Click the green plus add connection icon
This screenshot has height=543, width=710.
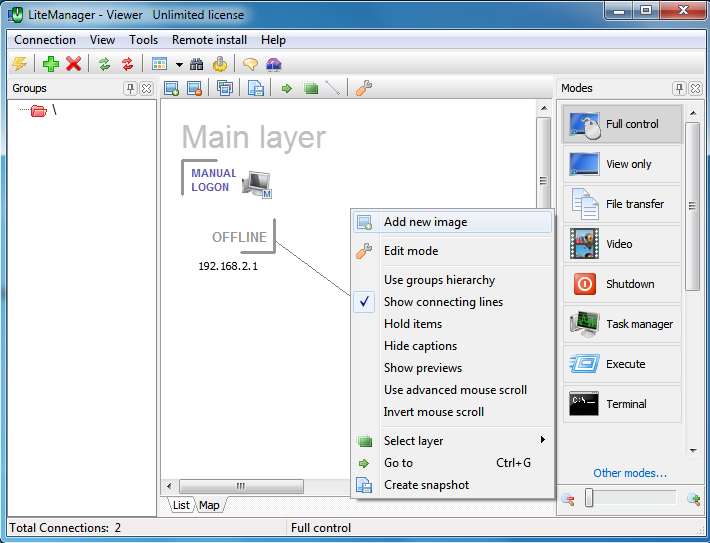coord(51,64)
